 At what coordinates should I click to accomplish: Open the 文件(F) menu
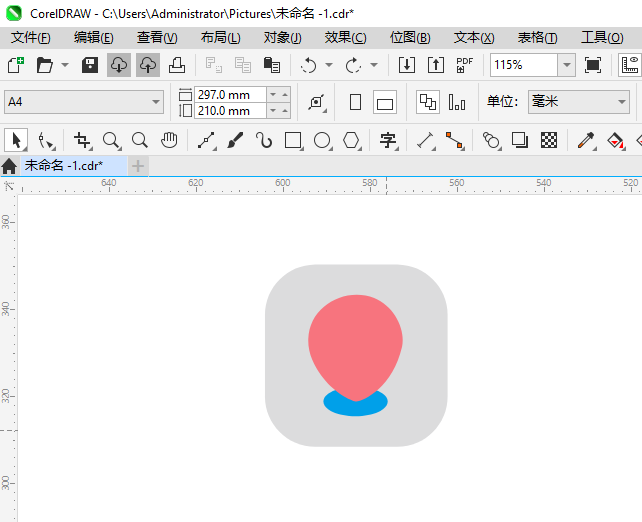[x=31, y=38]
